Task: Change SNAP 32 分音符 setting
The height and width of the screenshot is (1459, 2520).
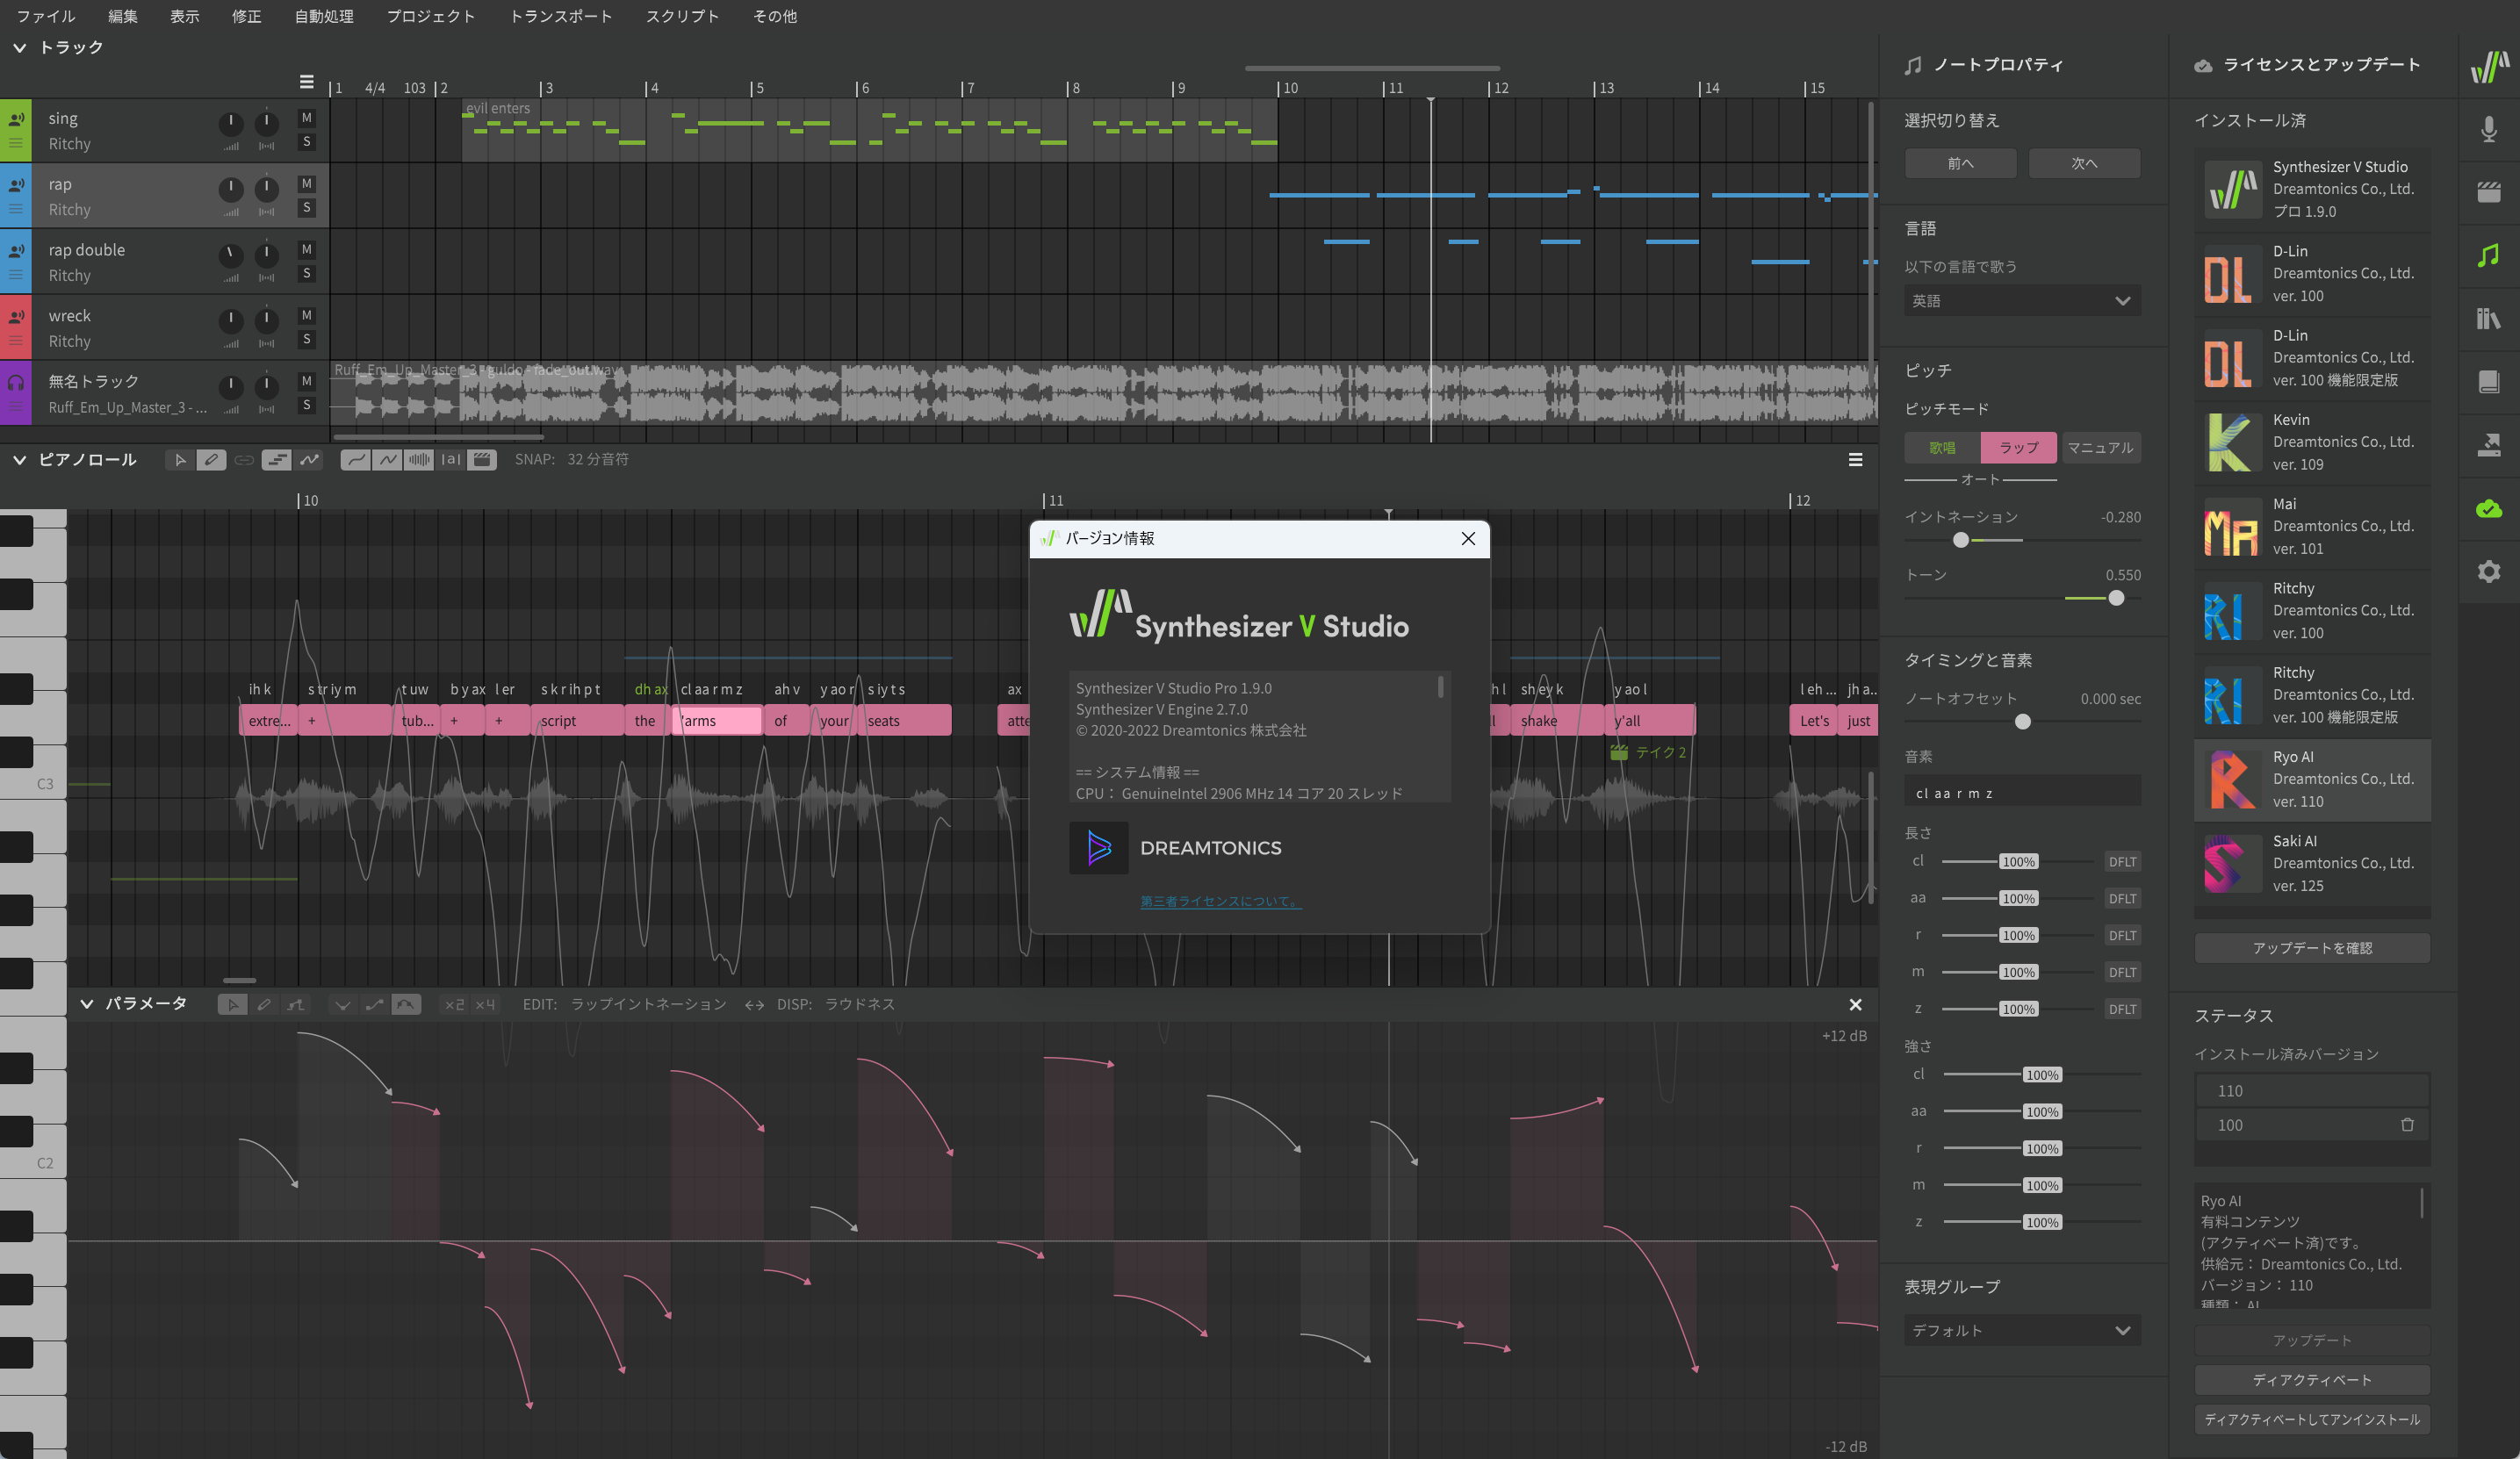Action: point(598,460)
